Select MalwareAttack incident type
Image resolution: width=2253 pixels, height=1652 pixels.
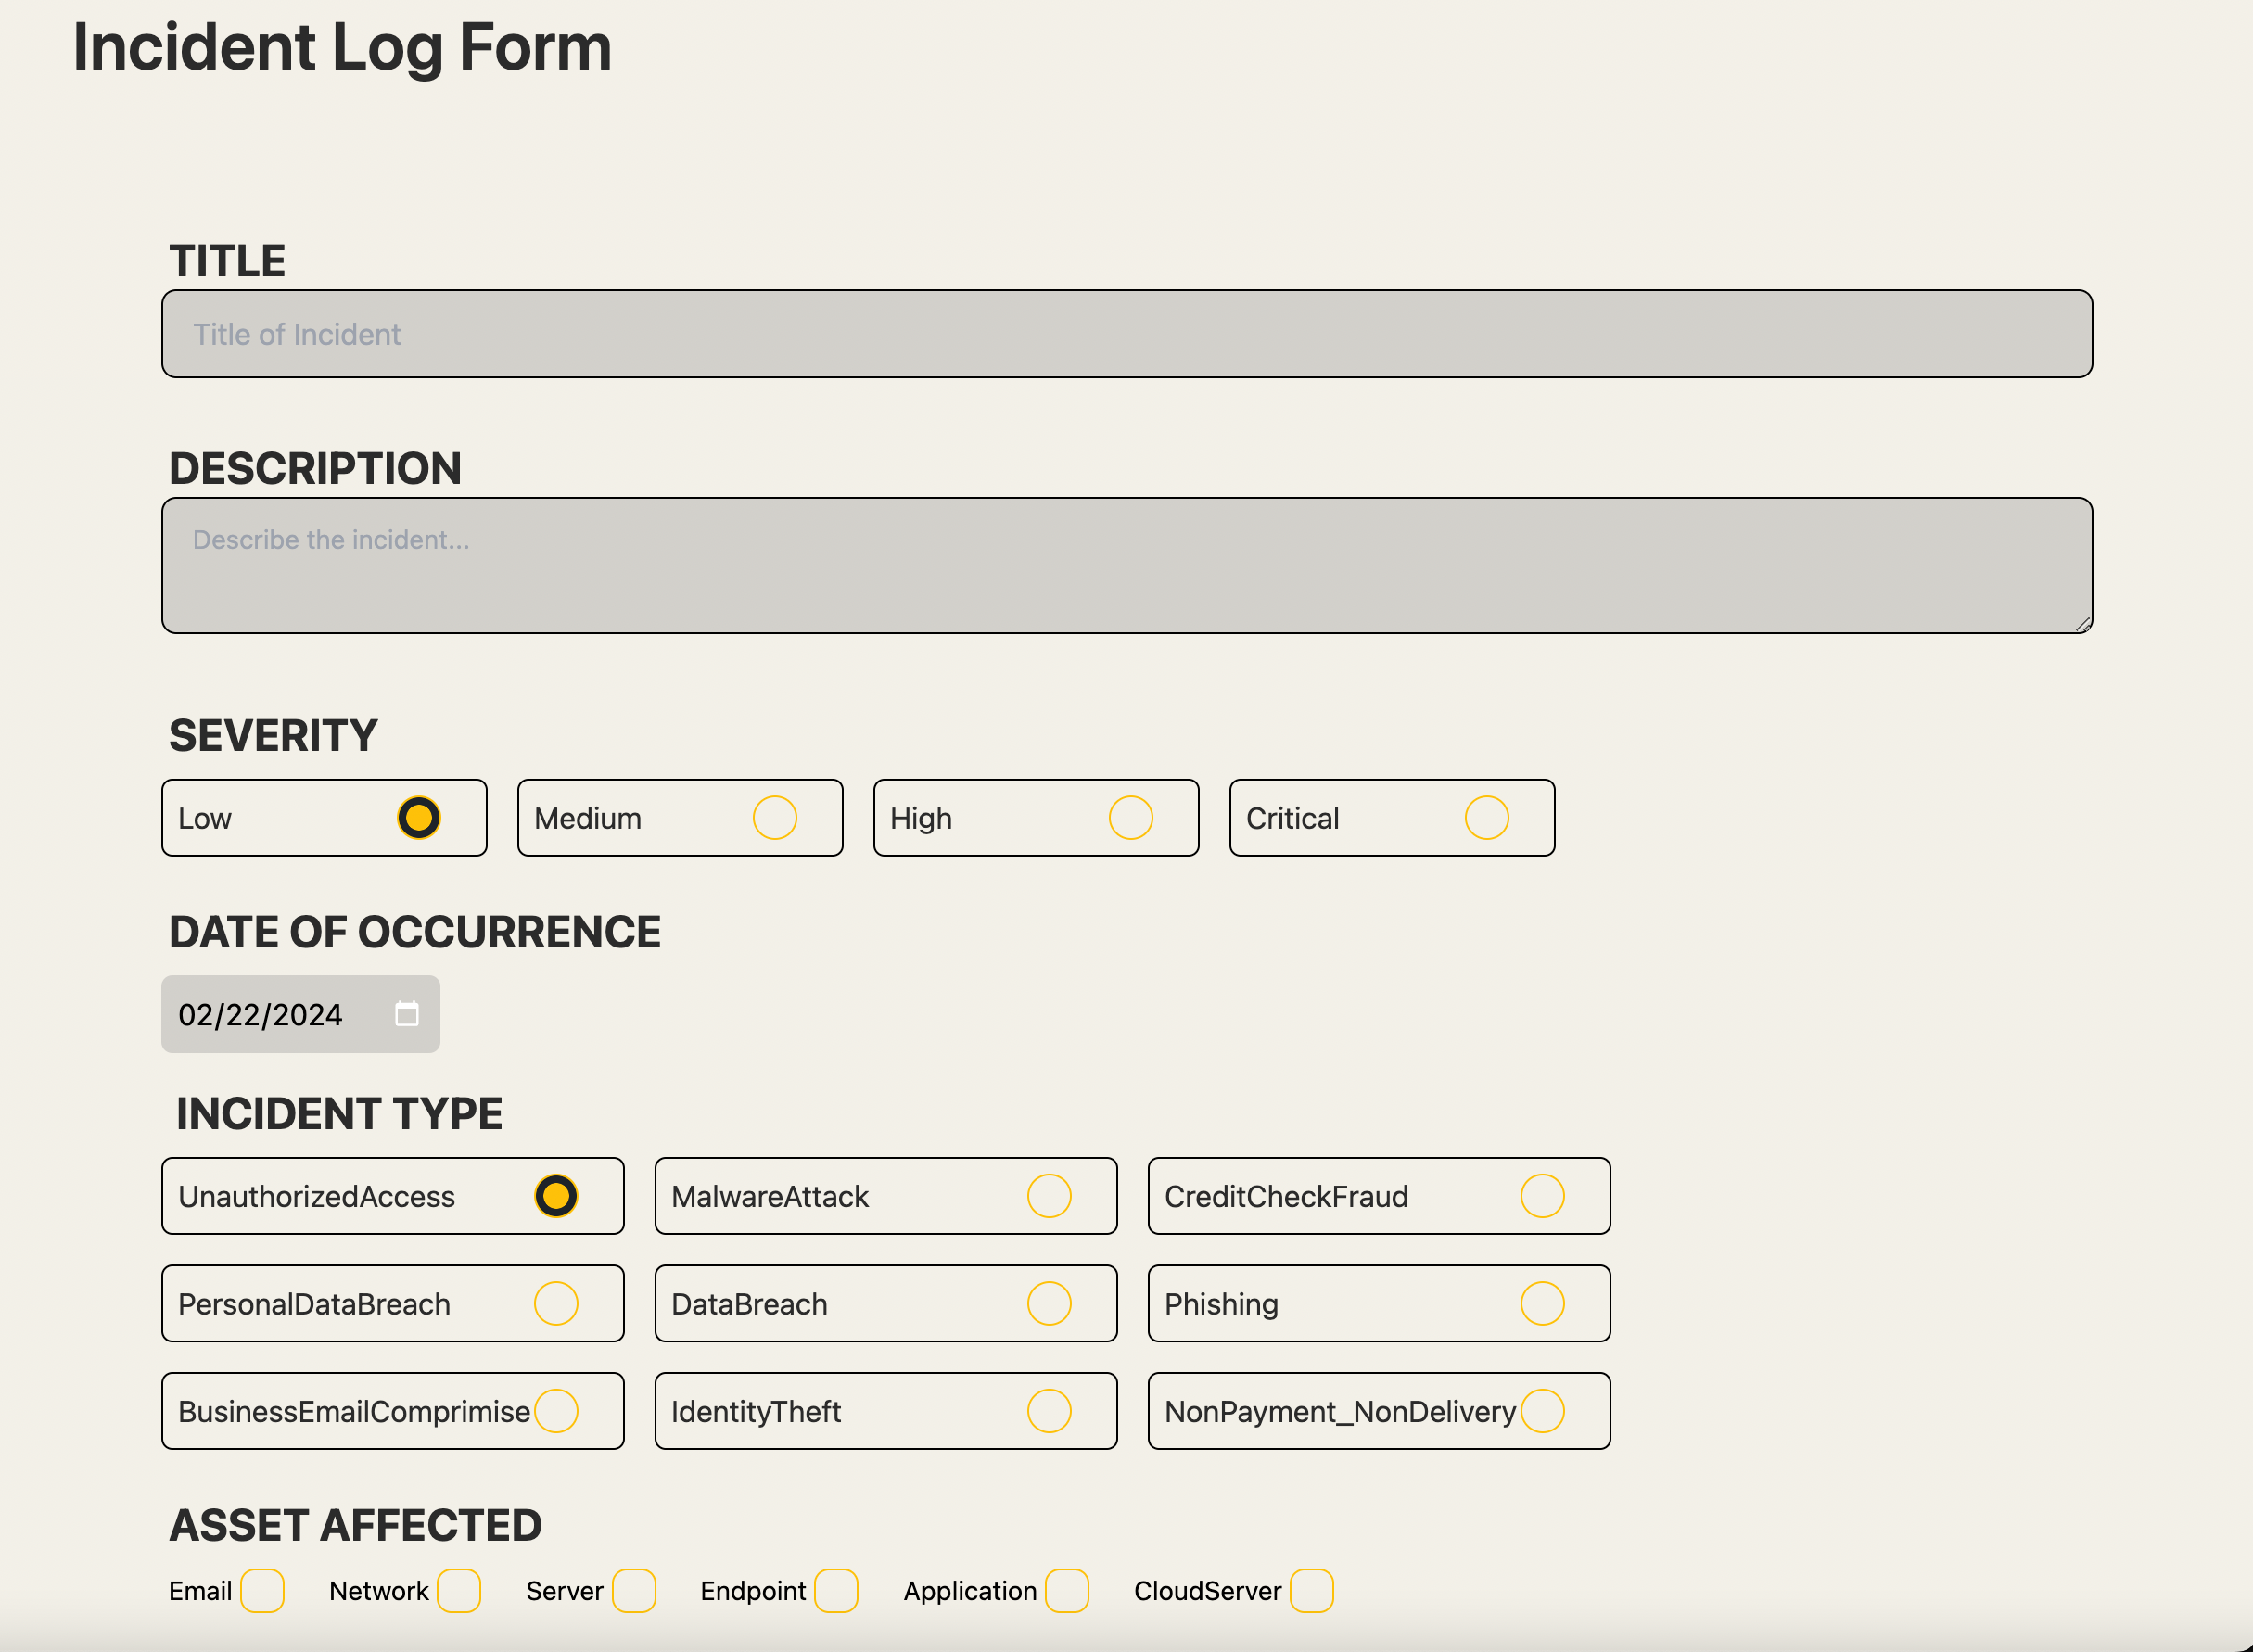(x=1048, y=1196)
